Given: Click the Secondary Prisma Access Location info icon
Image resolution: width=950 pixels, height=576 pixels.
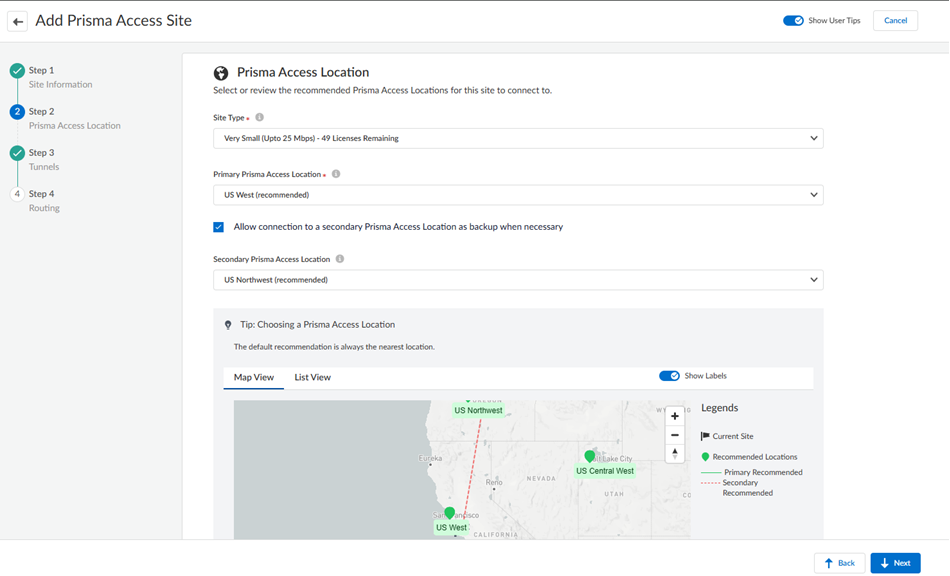Looking at the screenshot, I should pos(340,259).
